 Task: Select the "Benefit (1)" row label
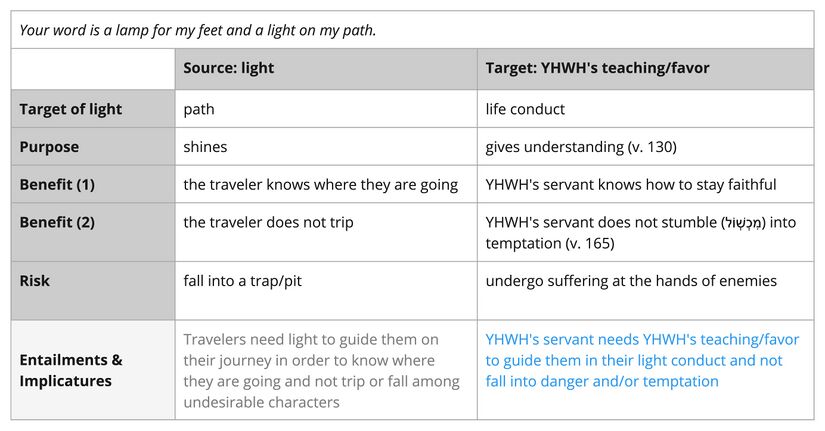click(x=57, y=185)
